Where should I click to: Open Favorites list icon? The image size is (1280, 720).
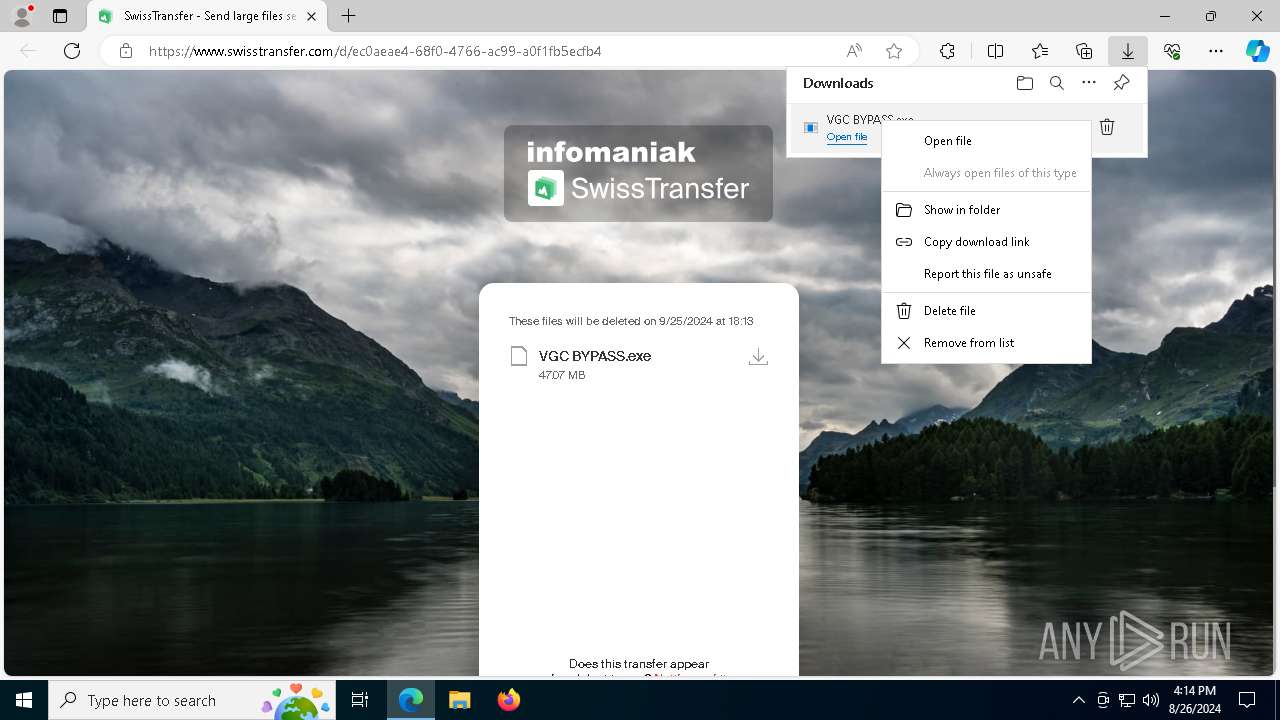click(x=1040, y=51)
